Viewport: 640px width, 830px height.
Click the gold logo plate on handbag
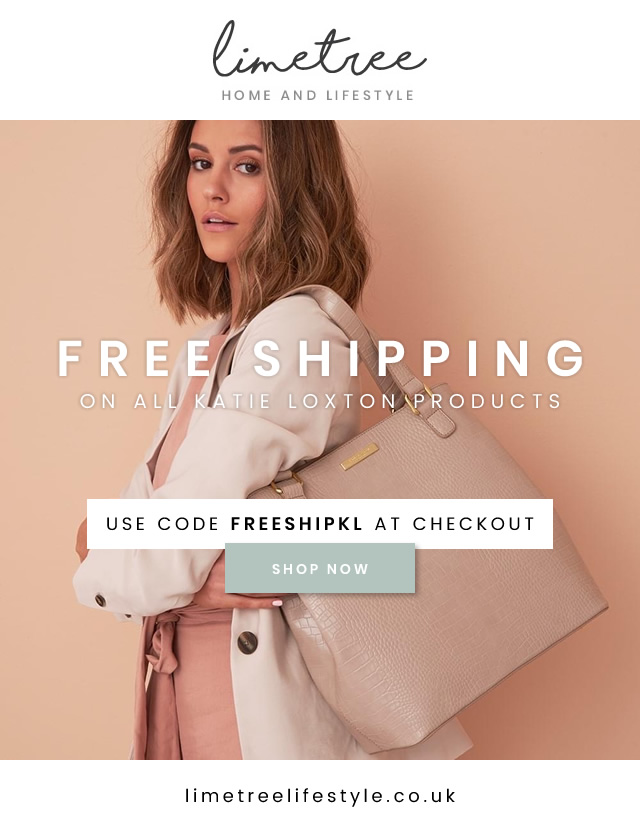(359, 456)
